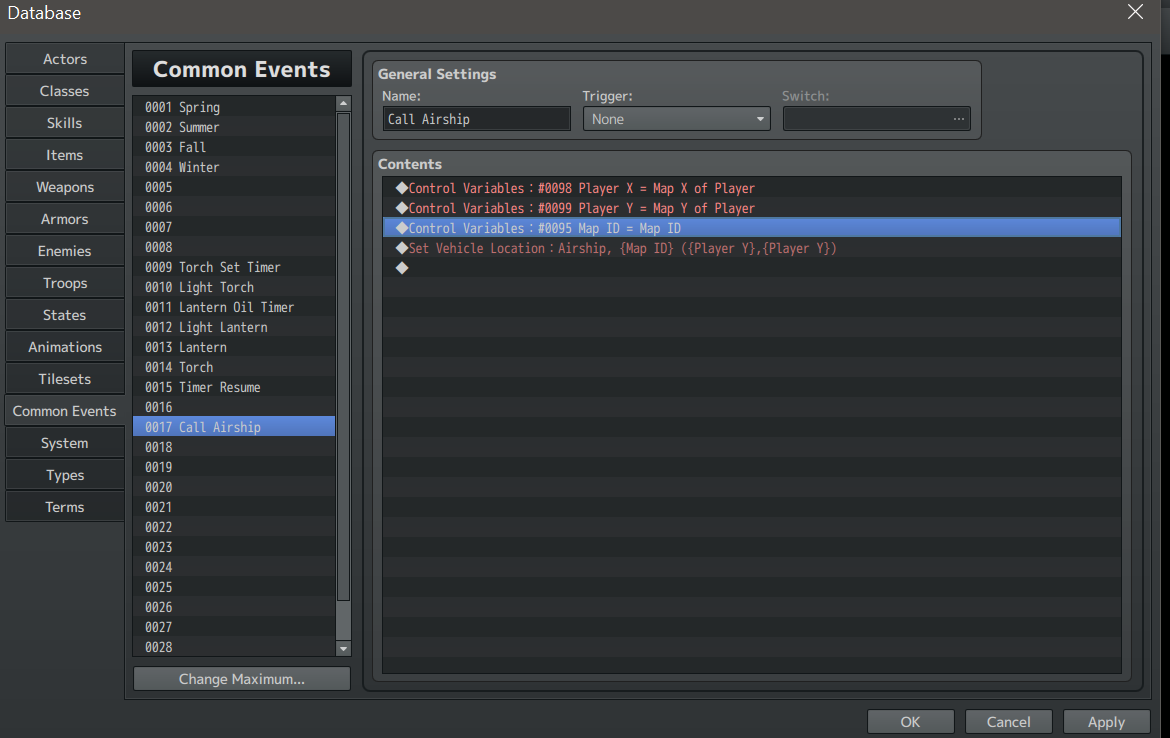Click the common events list scrollbar
Image resolution: width=1170 pixels, height=738 pixels.
[x=343, y=357]
